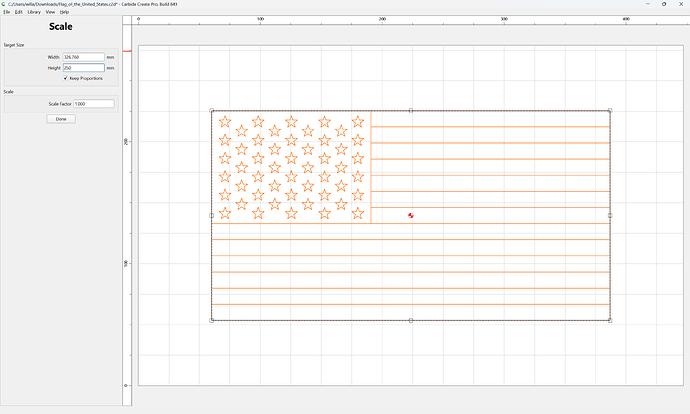Image resolution: width=690 pixels, height=414 pixels.
Task: Click the bottom-center selection handle of the flag
Action: (x=411, y=320)
